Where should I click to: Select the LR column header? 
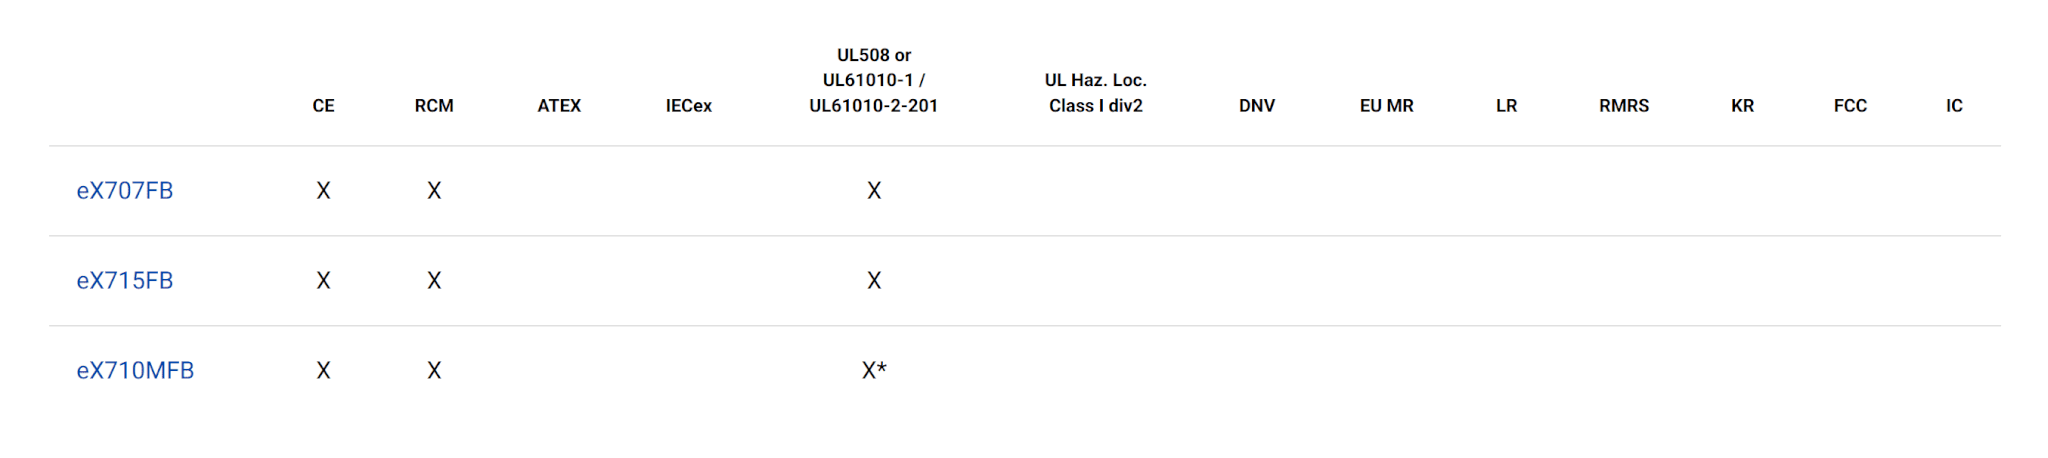coord(1507,106)
